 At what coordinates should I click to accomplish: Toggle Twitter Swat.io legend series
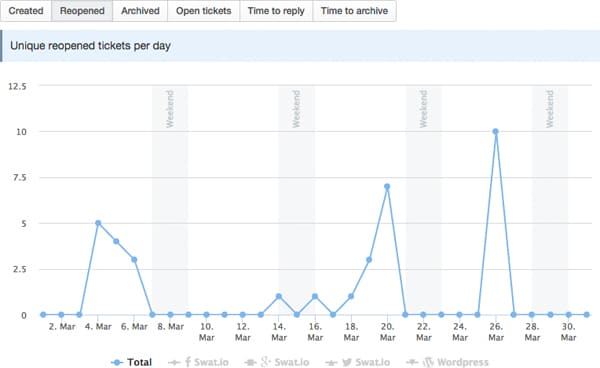[x=357, y=362]
